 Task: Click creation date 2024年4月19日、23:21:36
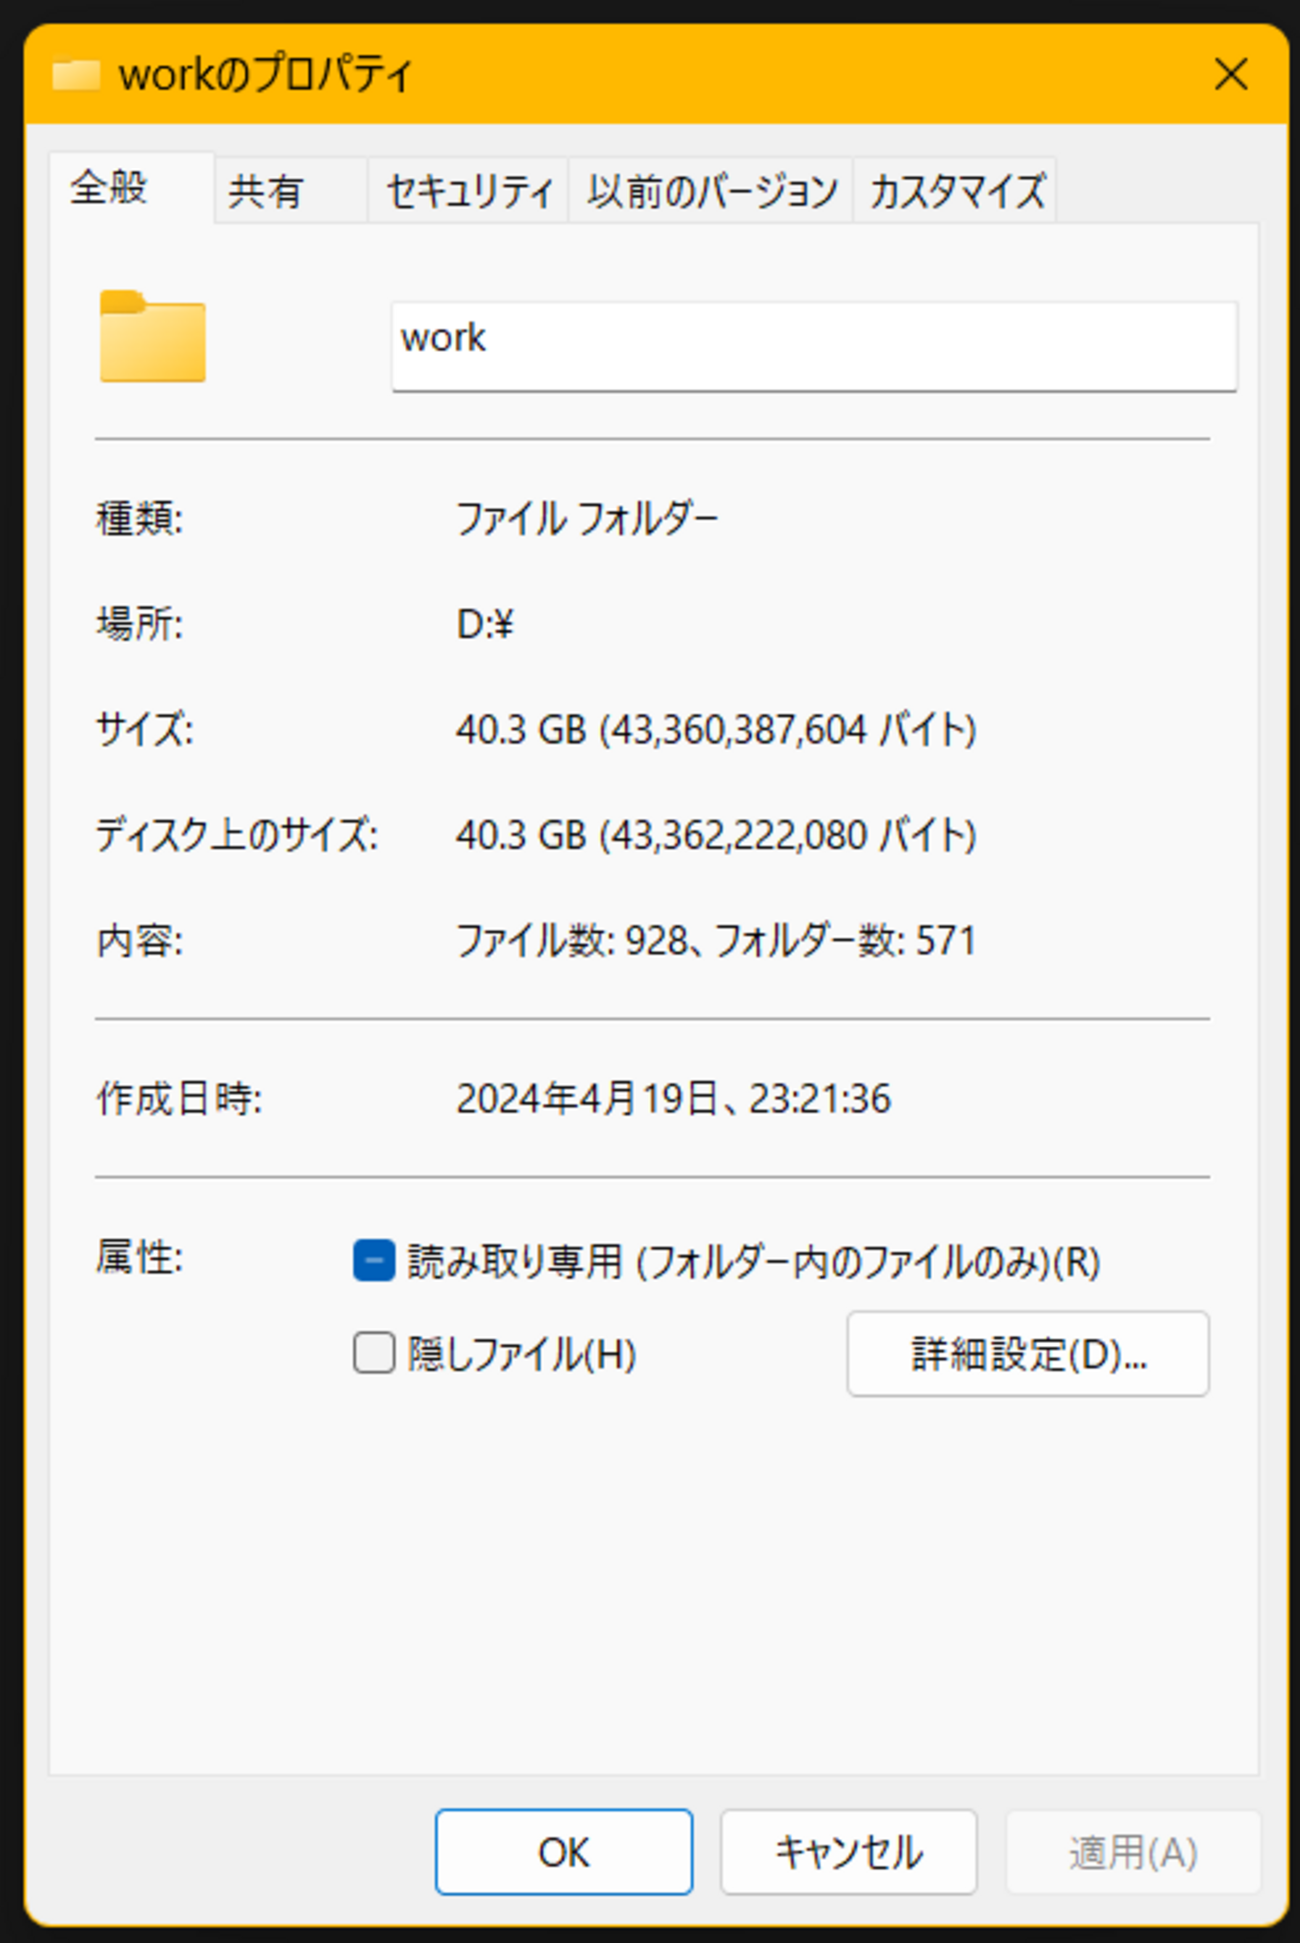tap(673, 1099)
